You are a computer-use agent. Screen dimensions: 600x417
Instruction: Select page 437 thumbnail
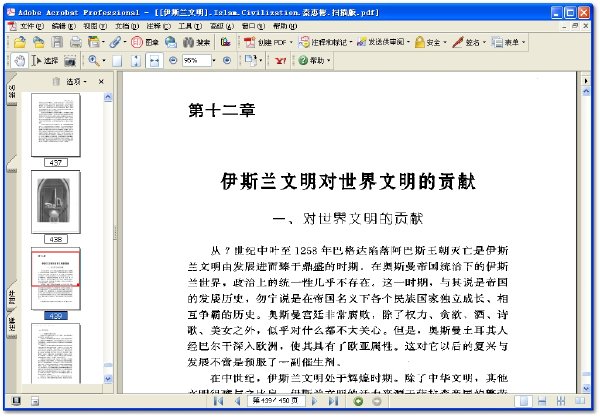pos(56,125)
